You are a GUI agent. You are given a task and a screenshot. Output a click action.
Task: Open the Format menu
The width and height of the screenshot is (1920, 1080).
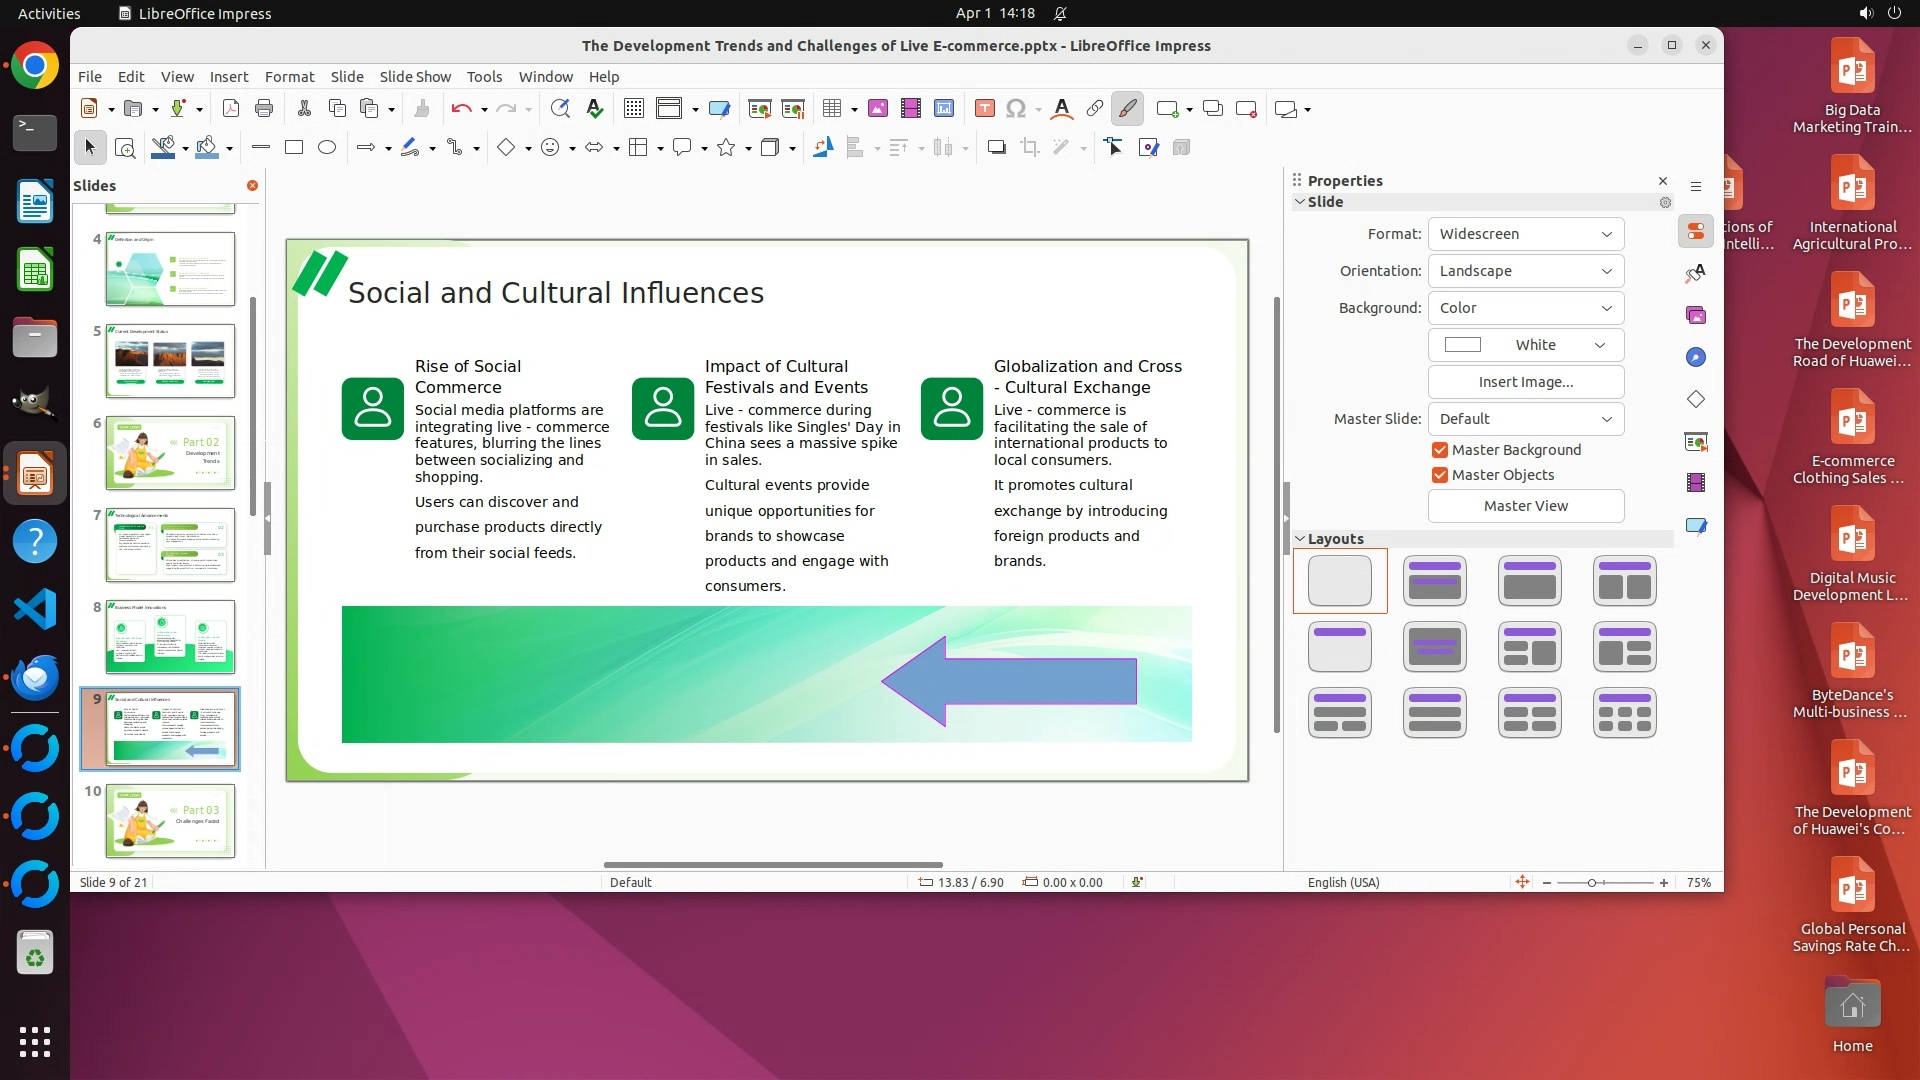289,77
